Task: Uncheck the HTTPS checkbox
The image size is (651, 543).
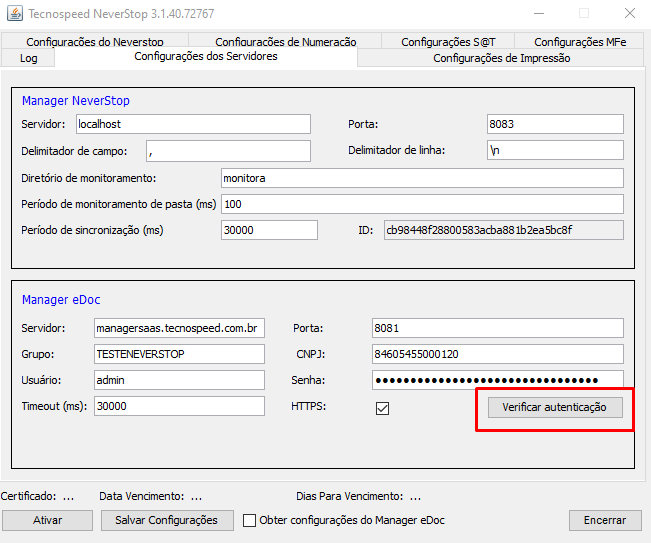Action: coord(382,408)
